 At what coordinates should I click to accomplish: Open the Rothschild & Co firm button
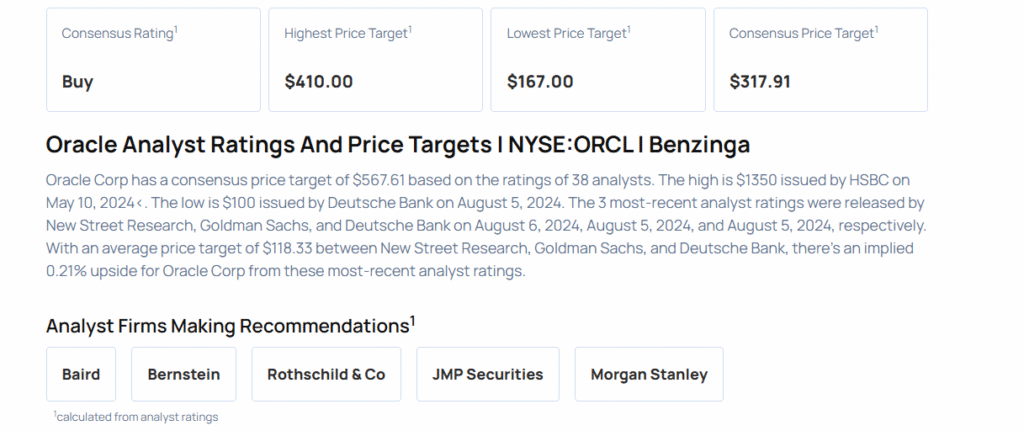[x=326, y=375]
